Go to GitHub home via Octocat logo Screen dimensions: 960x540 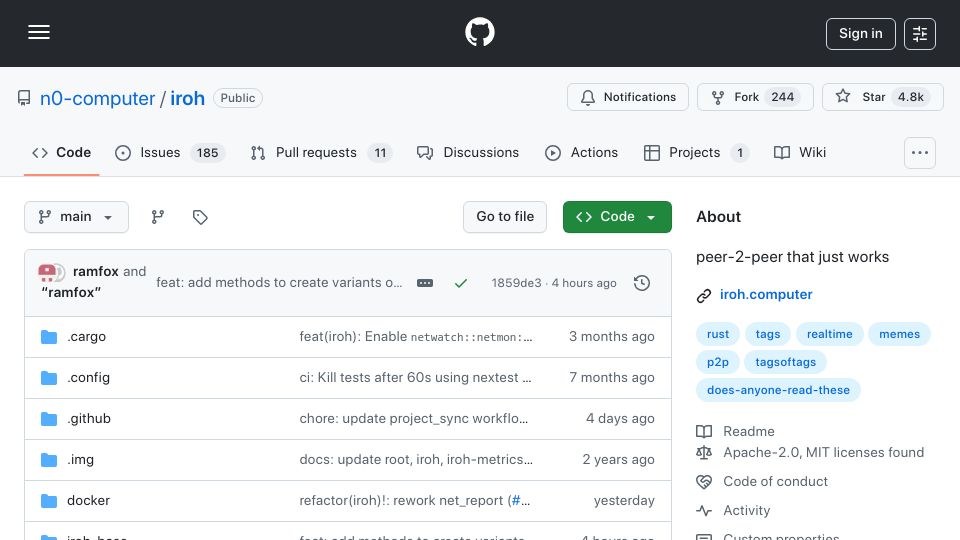point(479,32)
